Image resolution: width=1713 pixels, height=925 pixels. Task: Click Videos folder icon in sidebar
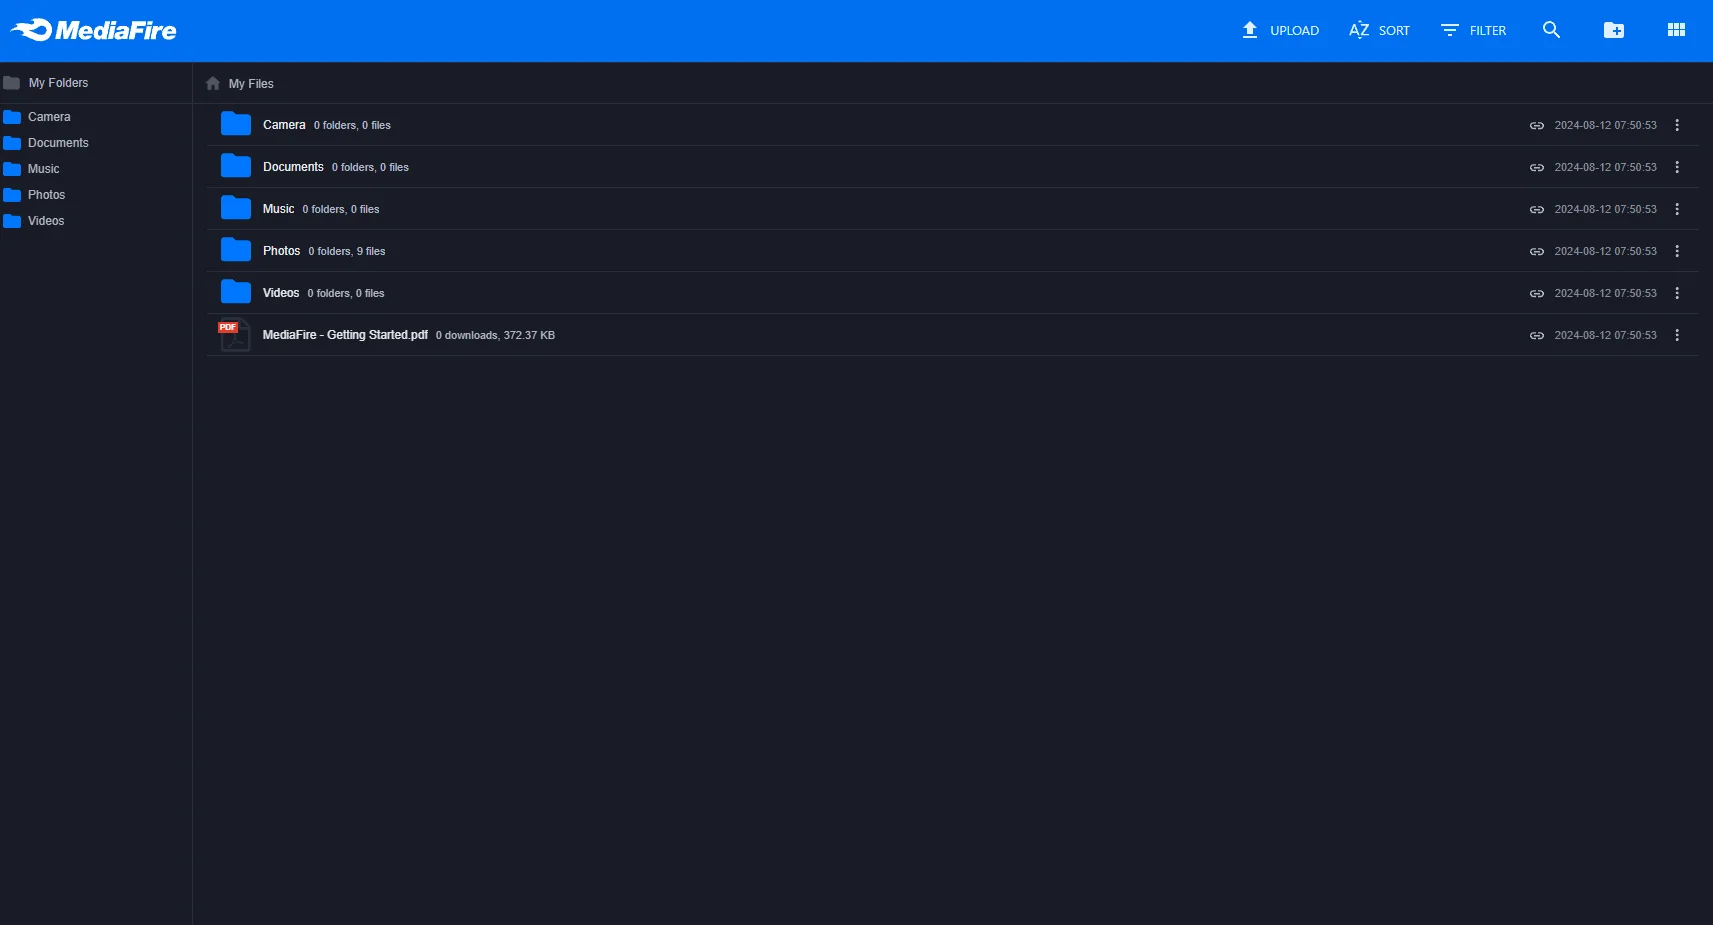[12, 221]
